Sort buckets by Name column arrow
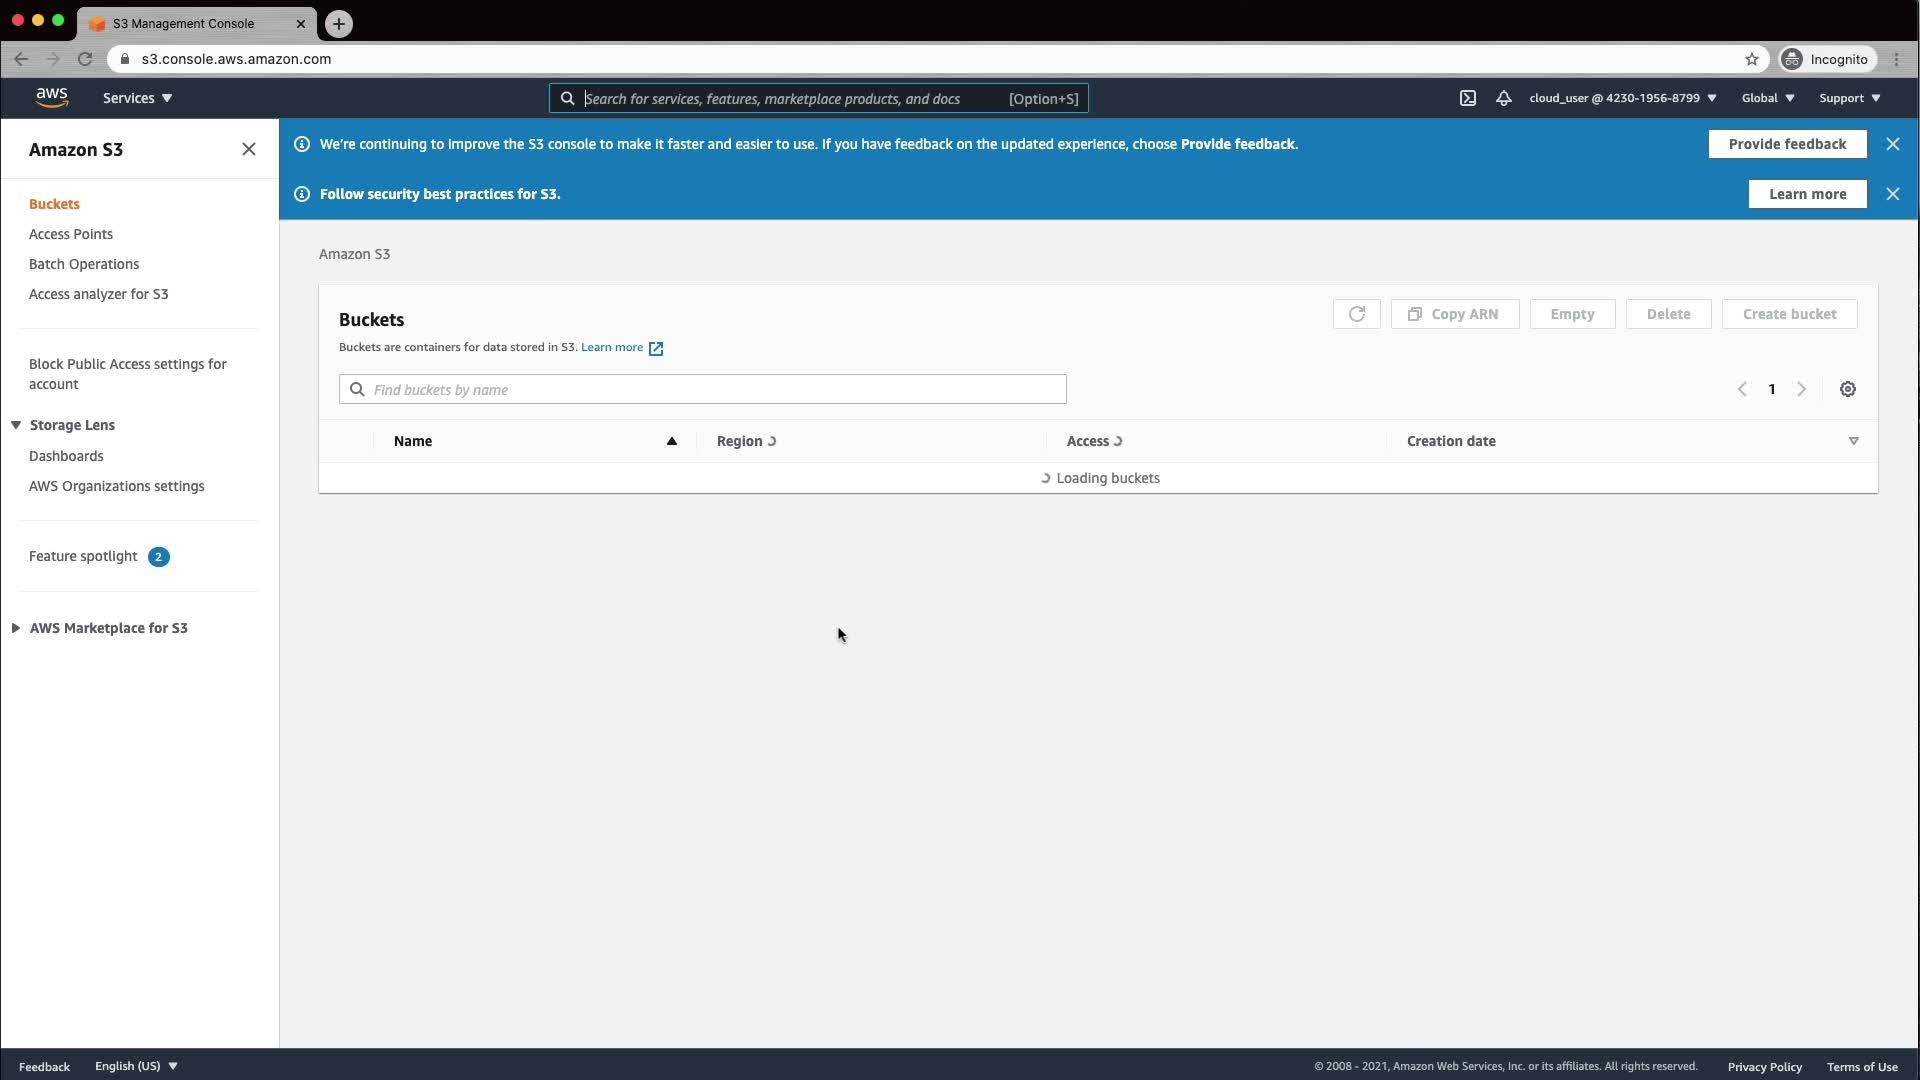1920x1080 pixels. pos(671,441)
